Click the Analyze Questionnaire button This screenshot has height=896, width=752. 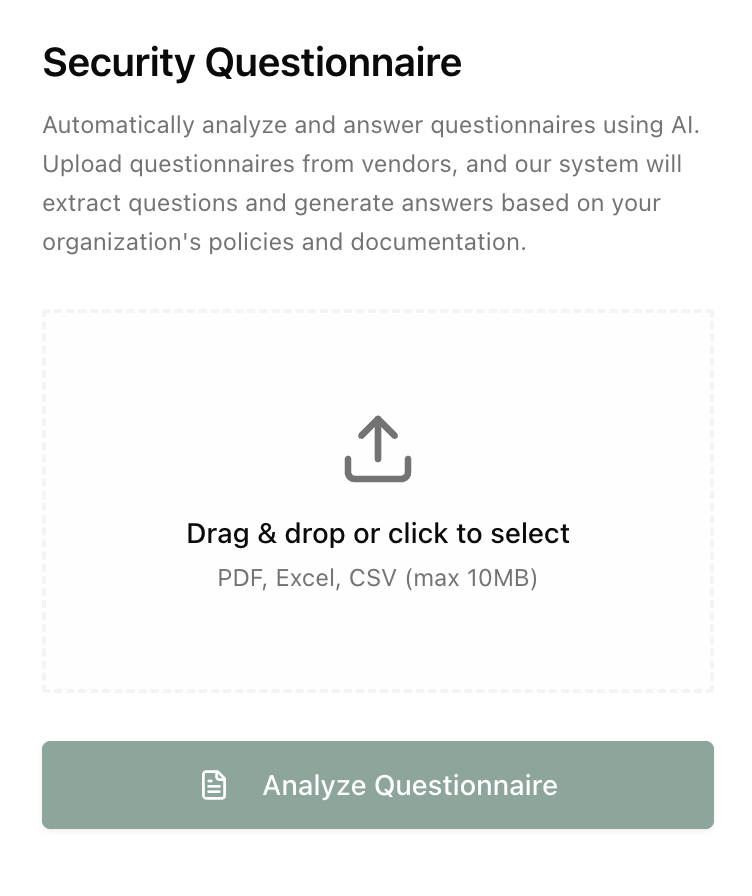click(377, 785)
